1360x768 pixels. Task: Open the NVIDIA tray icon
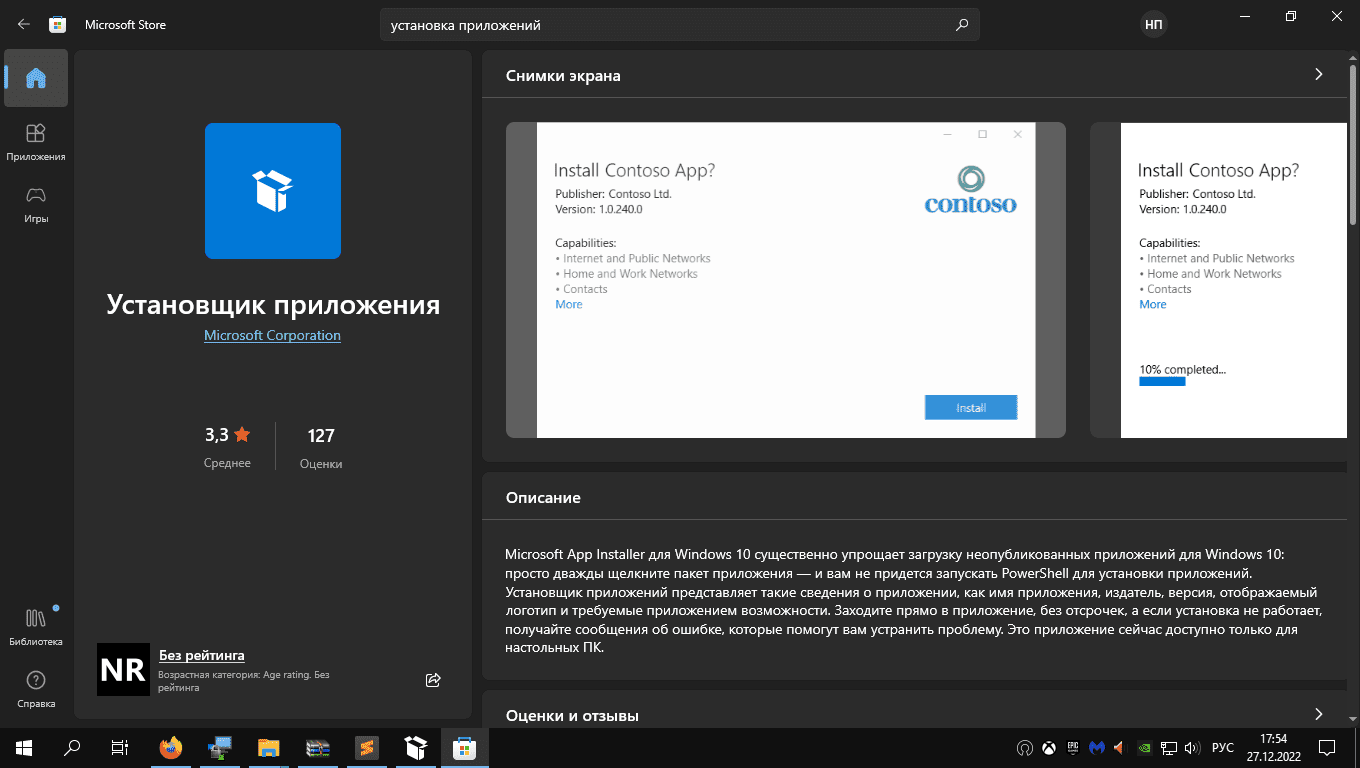click(x=1145, y=747)
